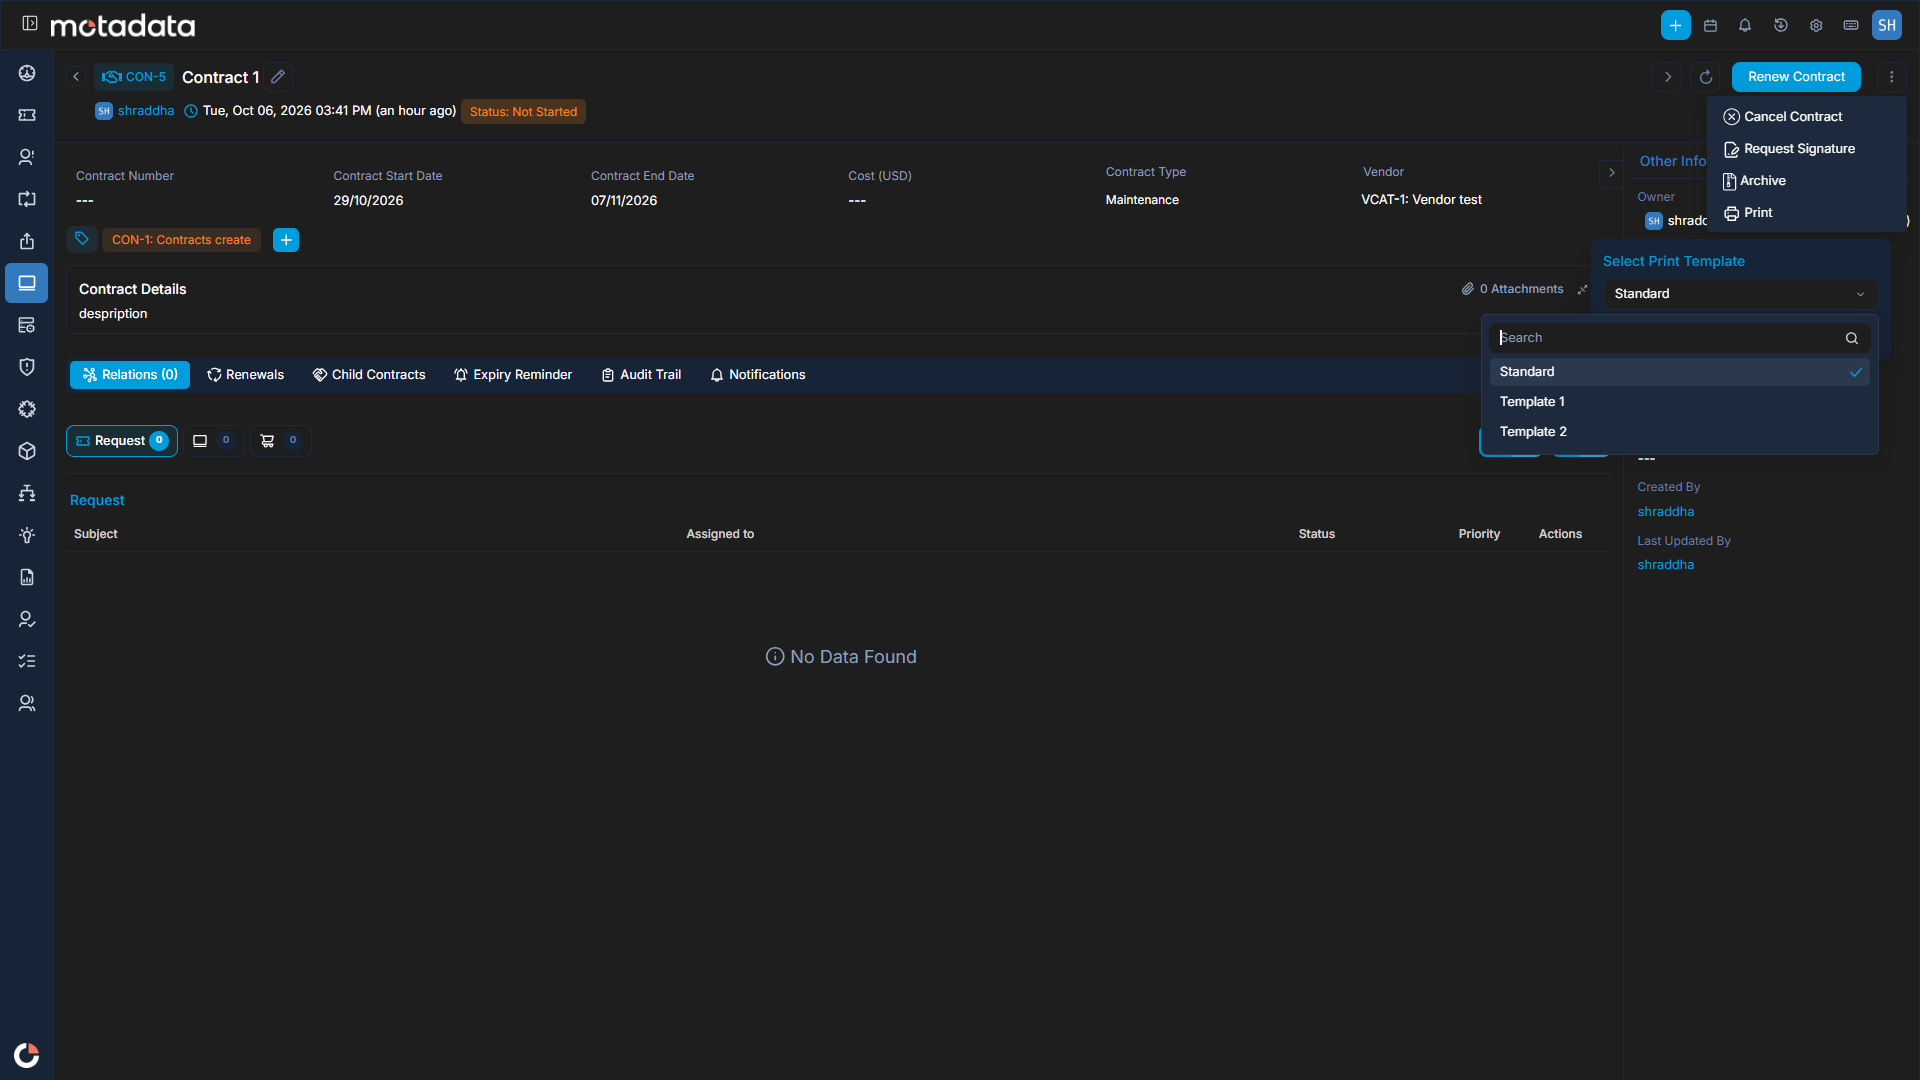Toggle the sidebar collapse icon near logo
Screen dimensions: 1920x1080
[x=30, y=23]
